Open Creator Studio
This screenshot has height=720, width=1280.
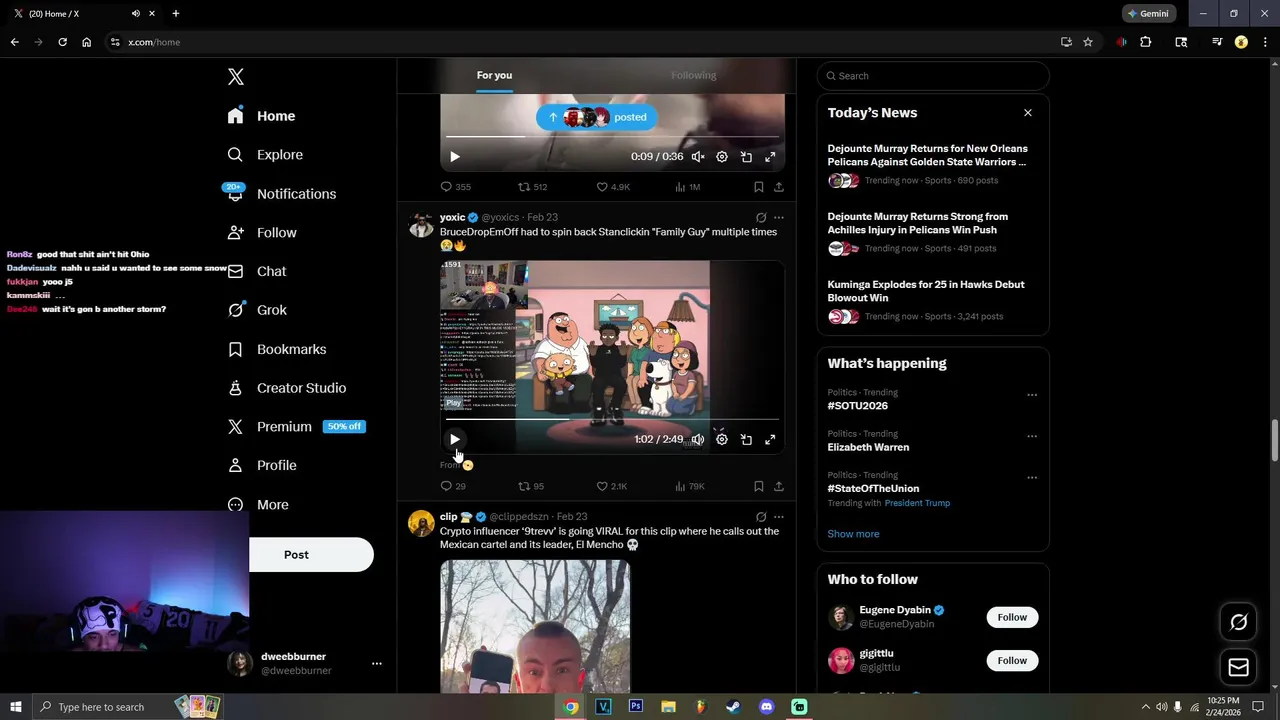point(286,388)
